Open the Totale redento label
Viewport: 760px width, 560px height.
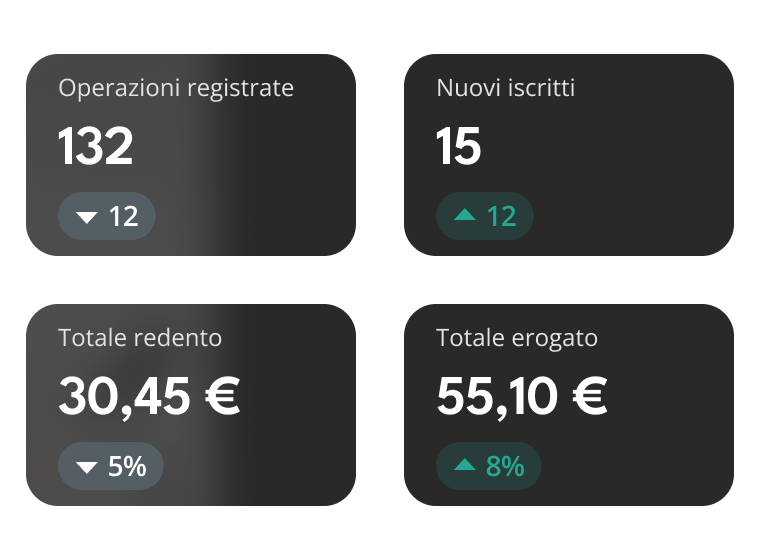pyautogui.click(x=140, y=338)
